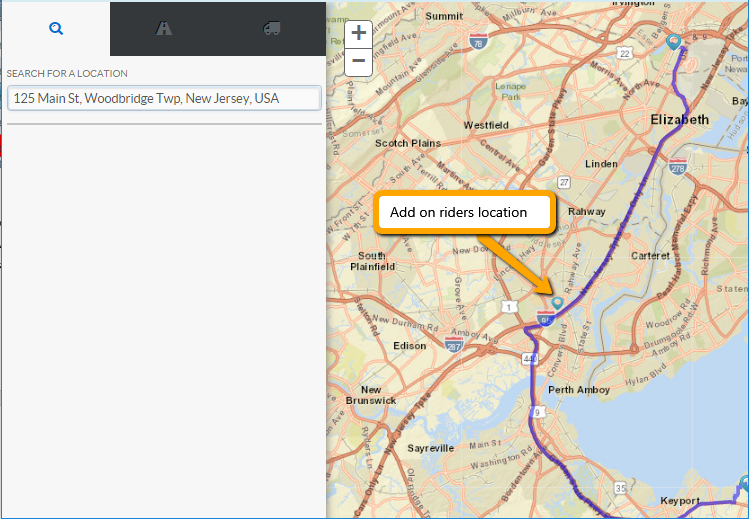Click the Westfield label on map
The image size is (749, 519).
(486, 125)
